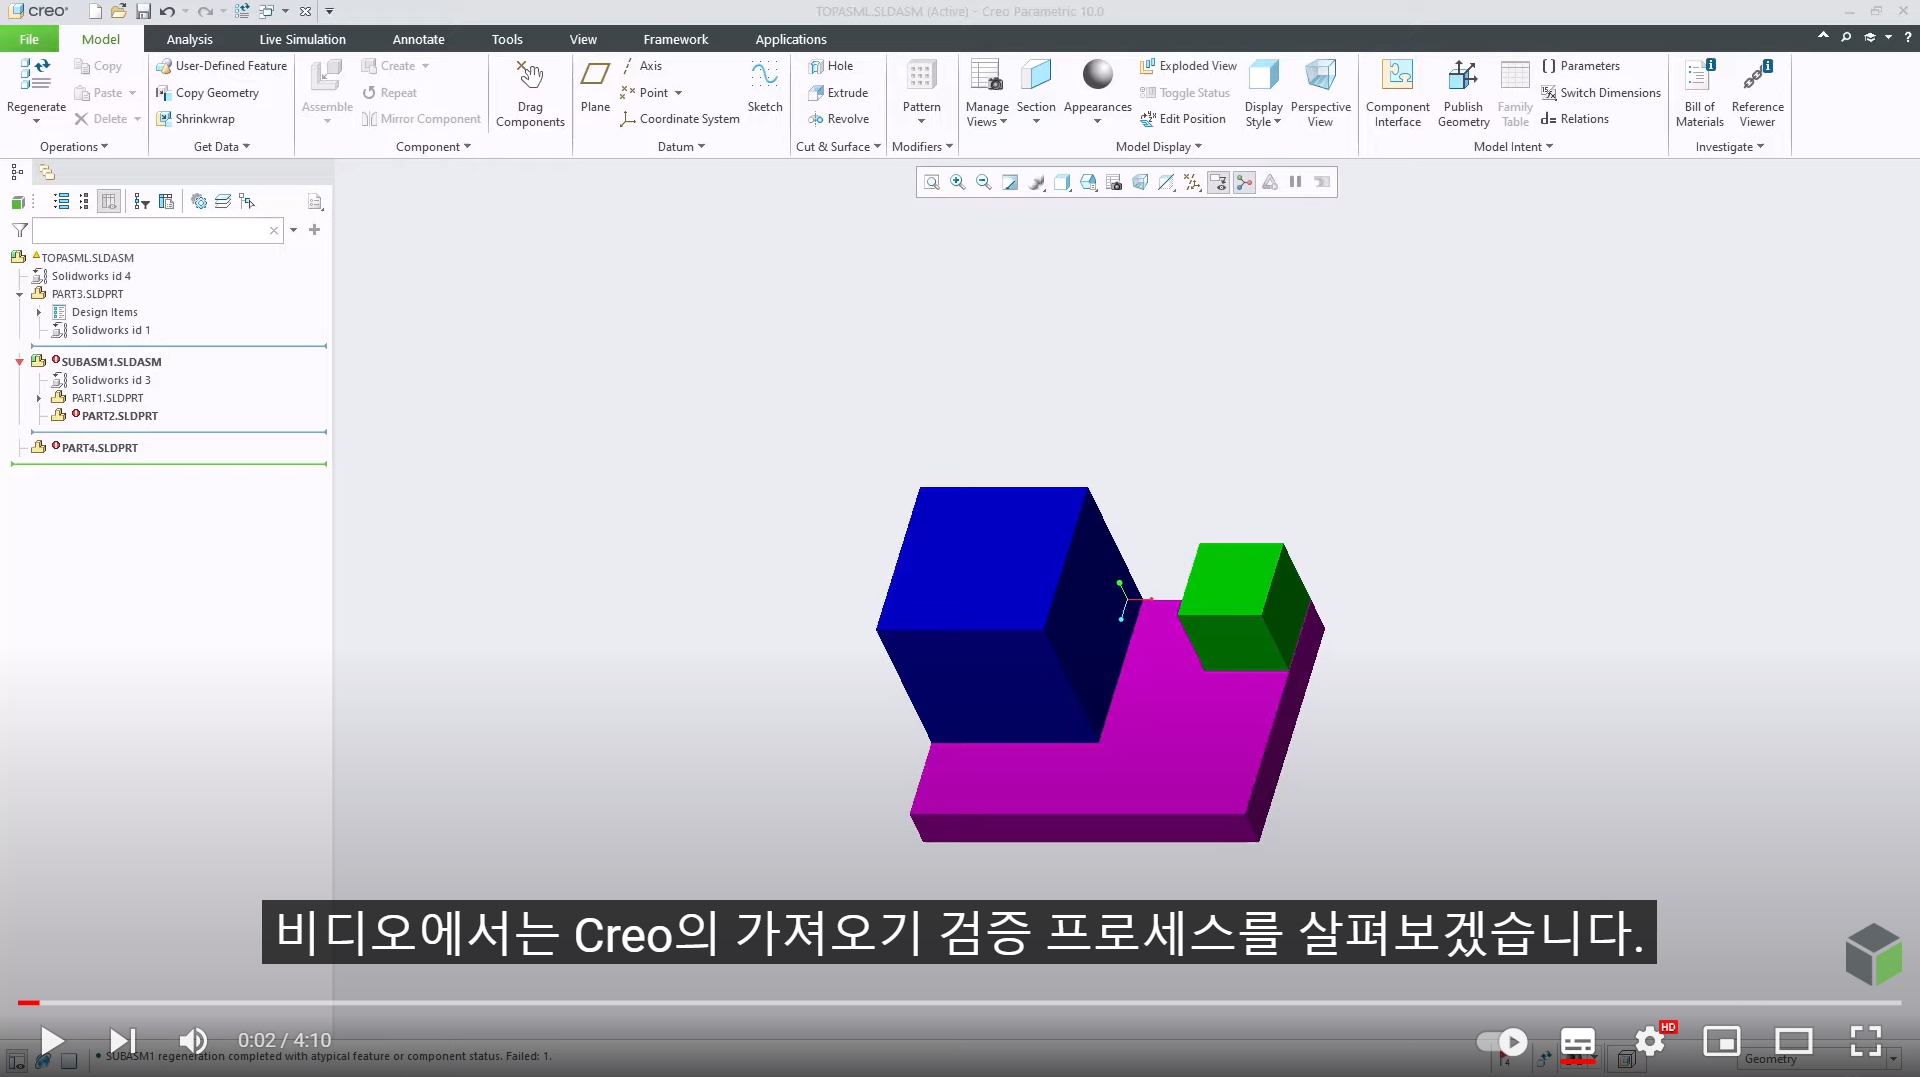Start the Sketch tool
Image resolution: width=1921 pixels, height=1077 pixels.
pyautogui.click(x=765, y=86)
